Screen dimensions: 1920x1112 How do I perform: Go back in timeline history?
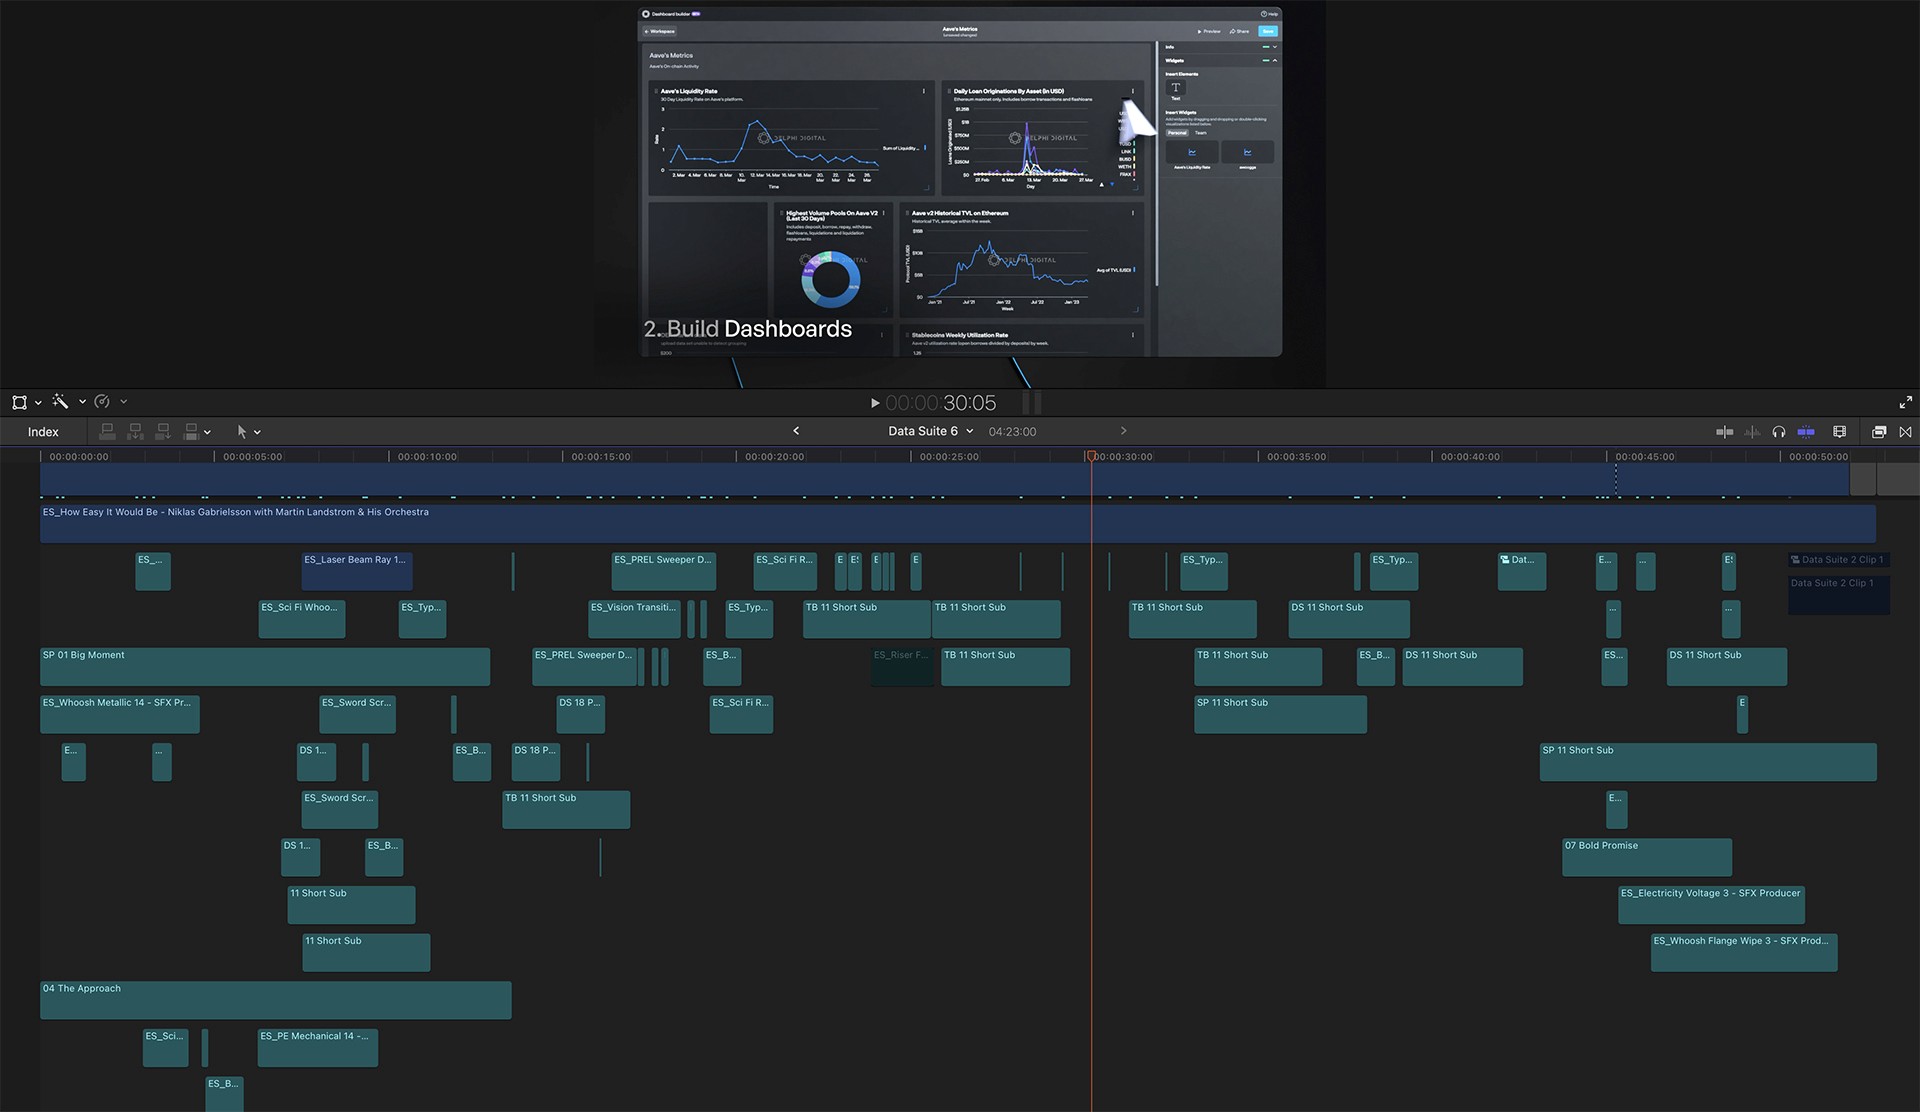point(796,431)
